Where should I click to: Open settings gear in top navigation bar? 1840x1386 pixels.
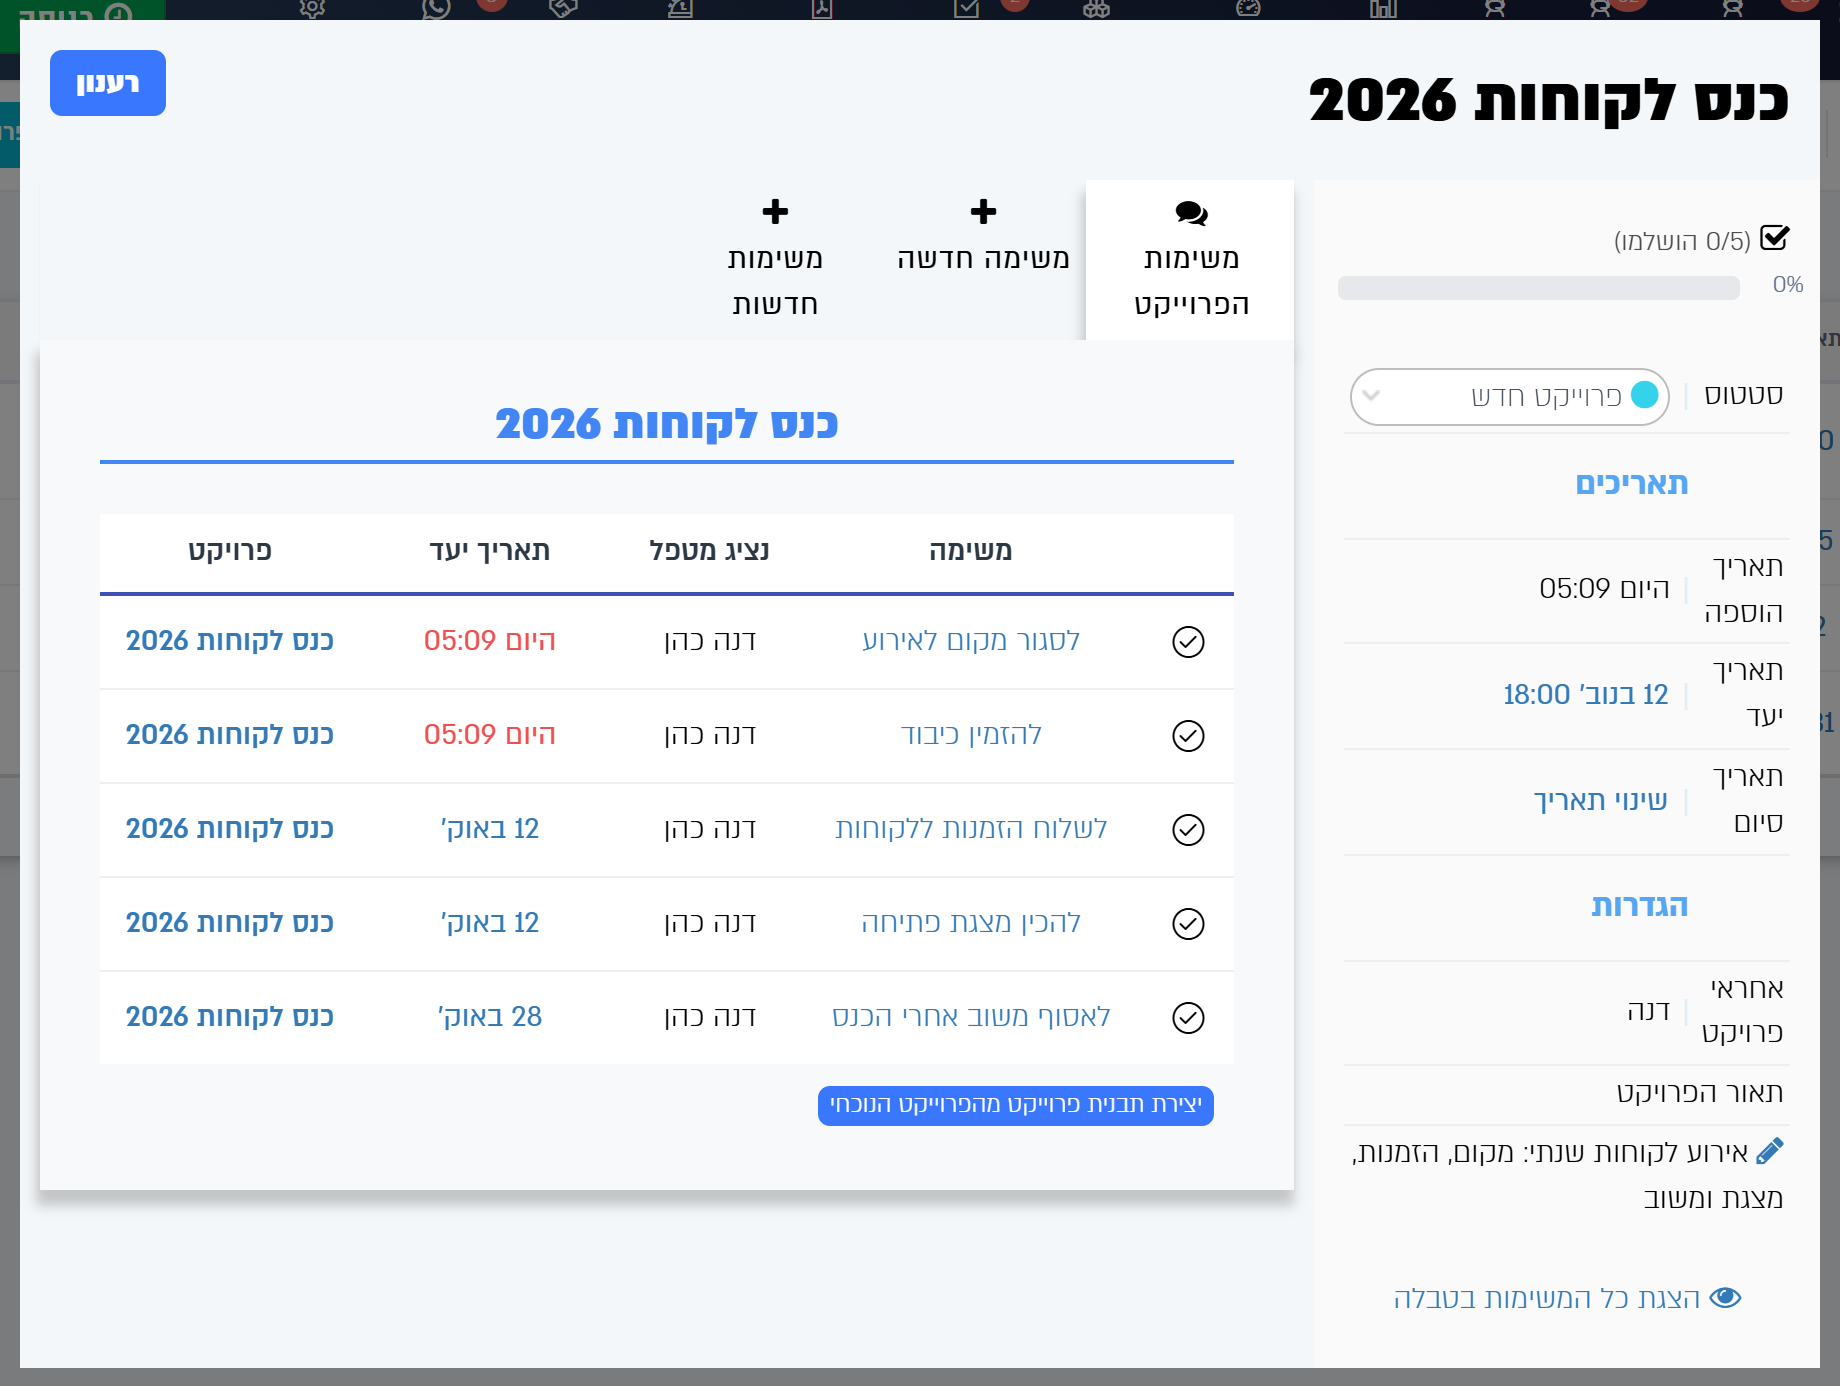click(313, 9)
